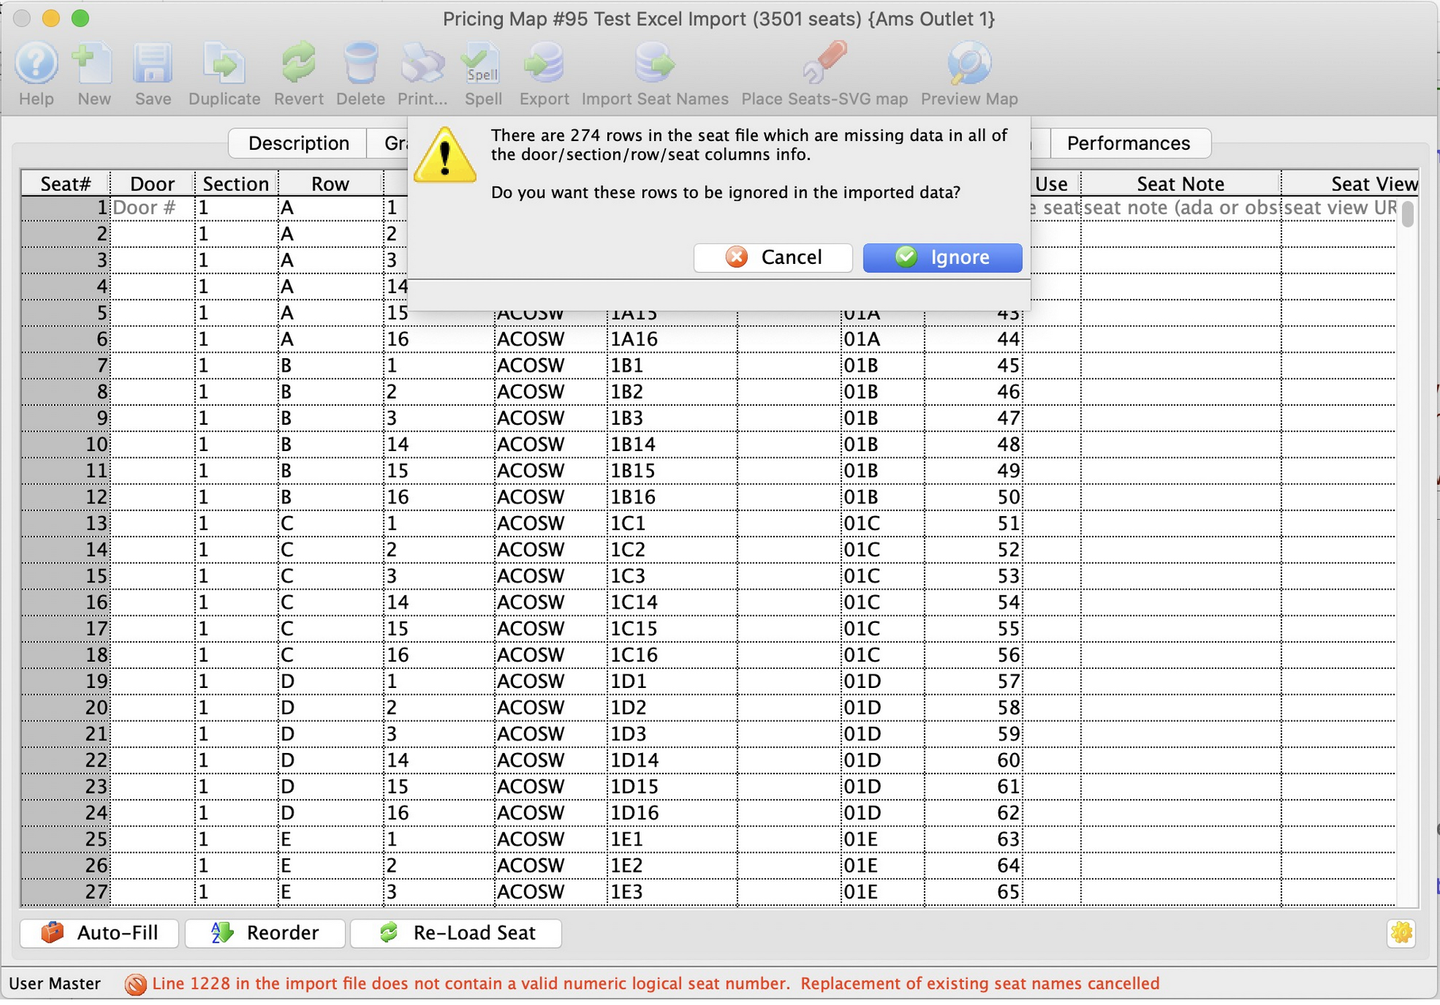Click the Seat# column header
This screenshot has width=1440, height=1005.
coord(65,184)
